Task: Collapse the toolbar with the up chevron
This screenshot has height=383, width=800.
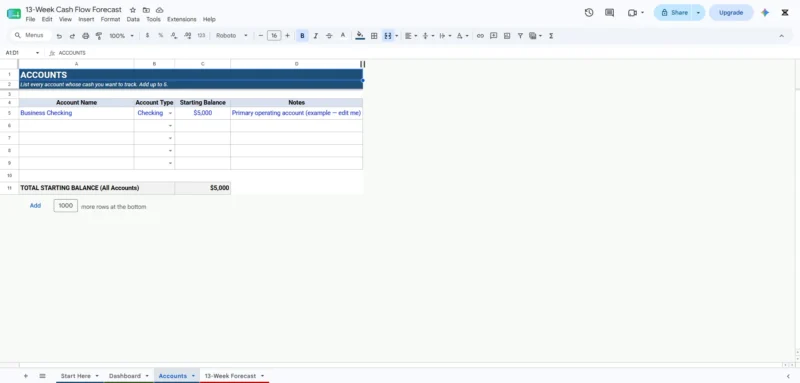Action: tap(781, 36)
